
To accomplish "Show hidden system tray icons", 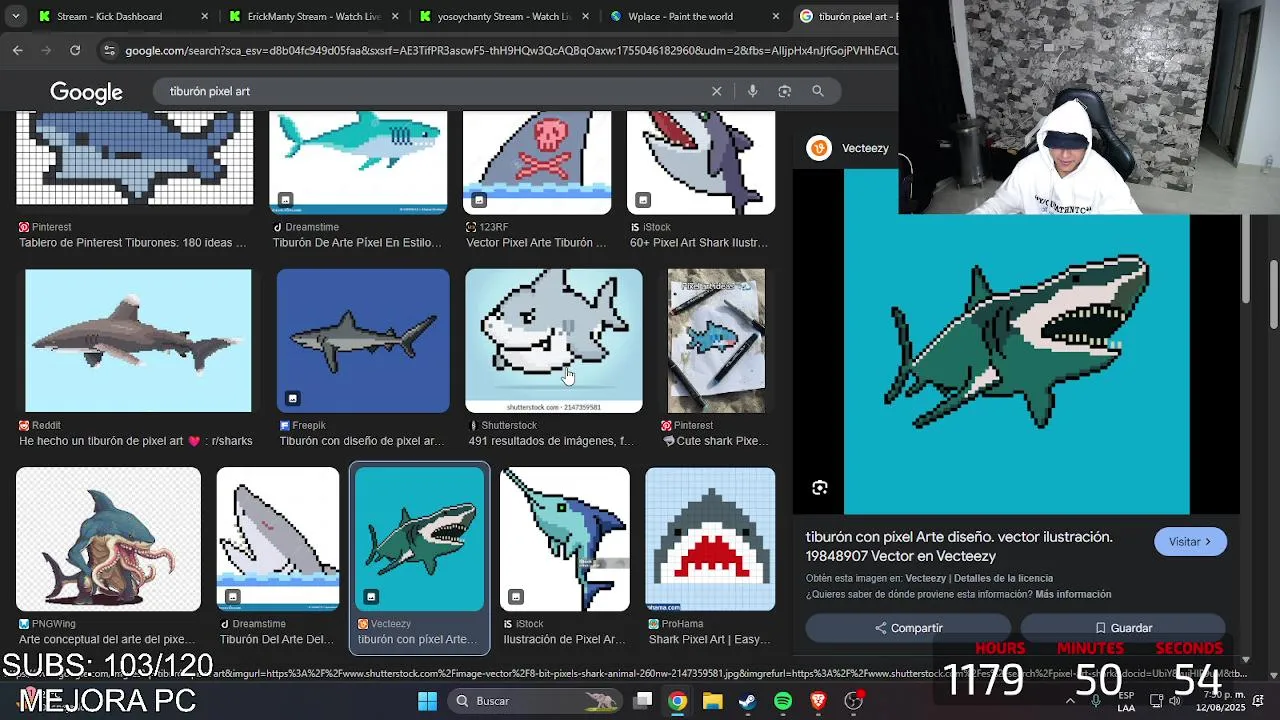I will coord(1070,701).
